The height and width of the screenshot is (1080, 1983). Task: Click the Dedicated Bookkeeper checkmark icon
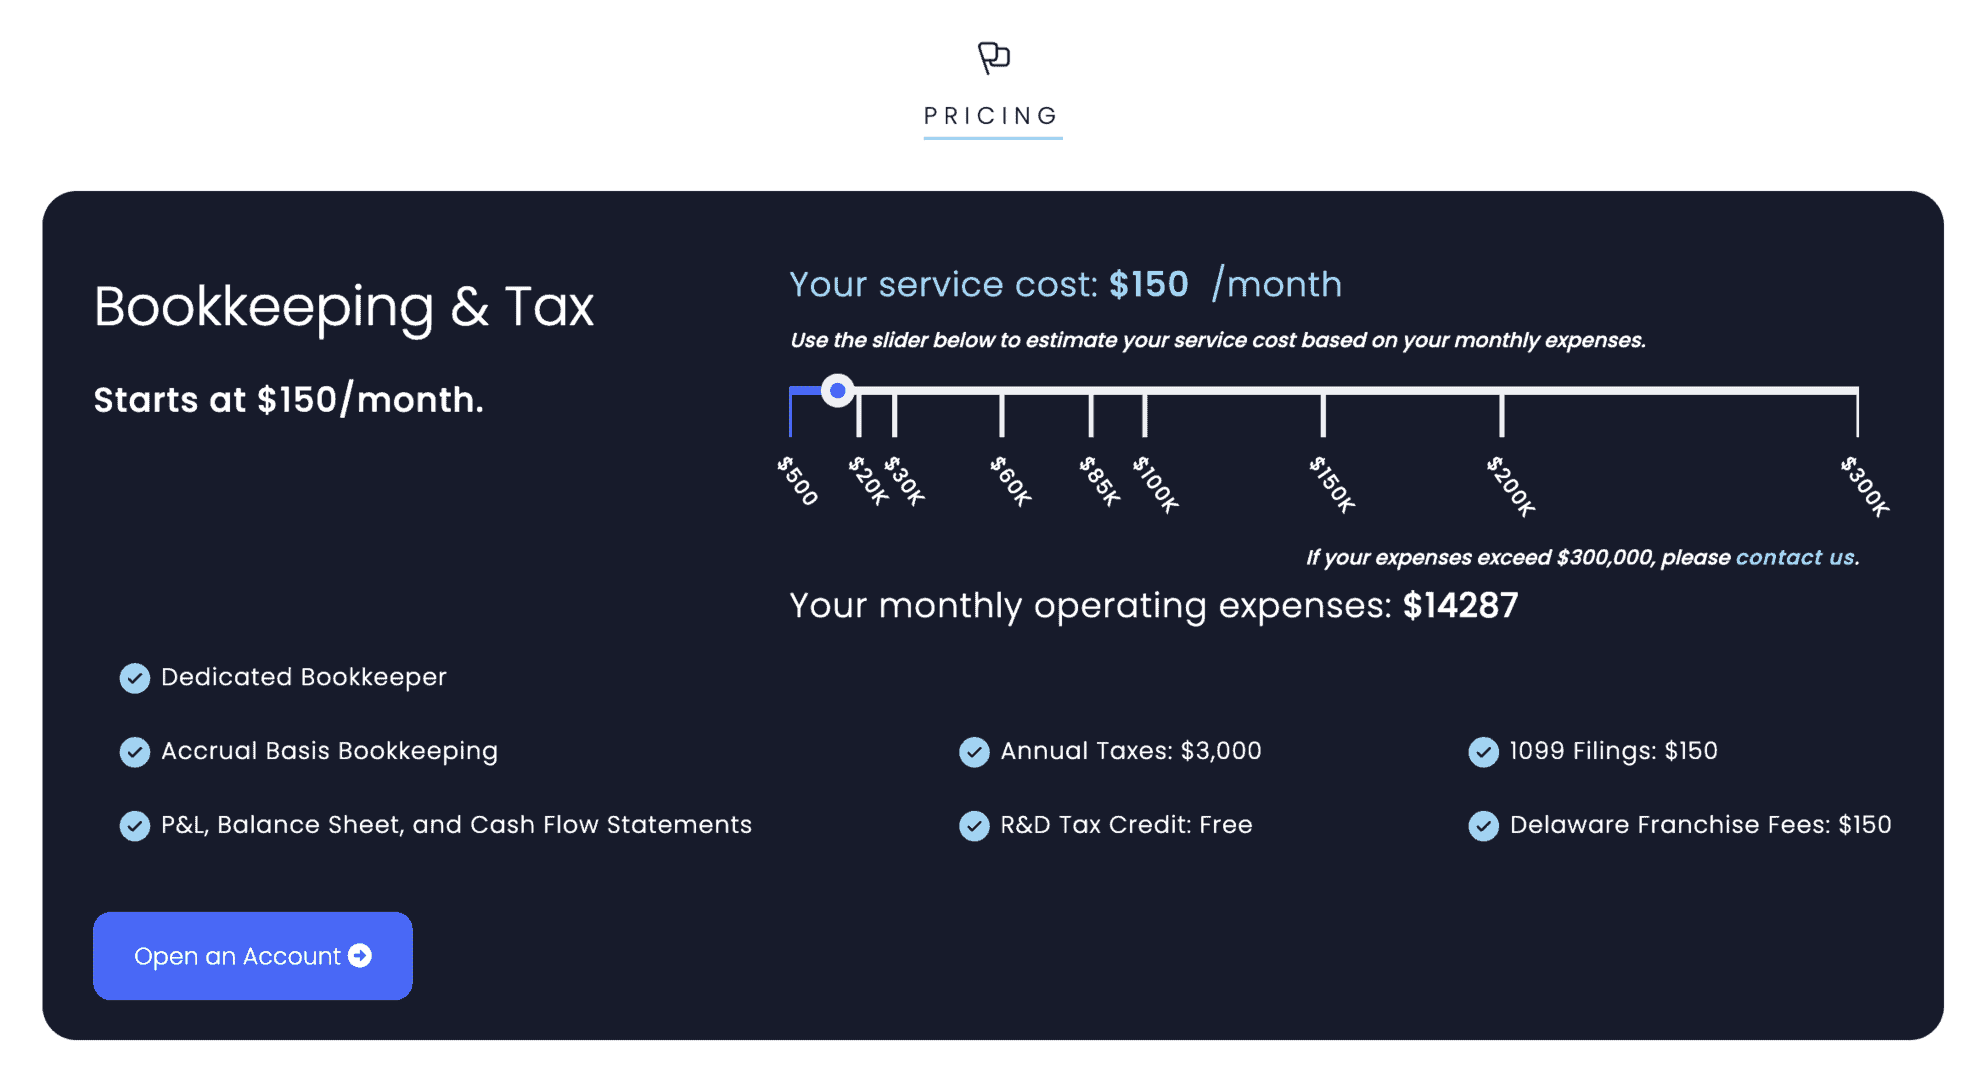pyautogui.click(x=135, y=678)
